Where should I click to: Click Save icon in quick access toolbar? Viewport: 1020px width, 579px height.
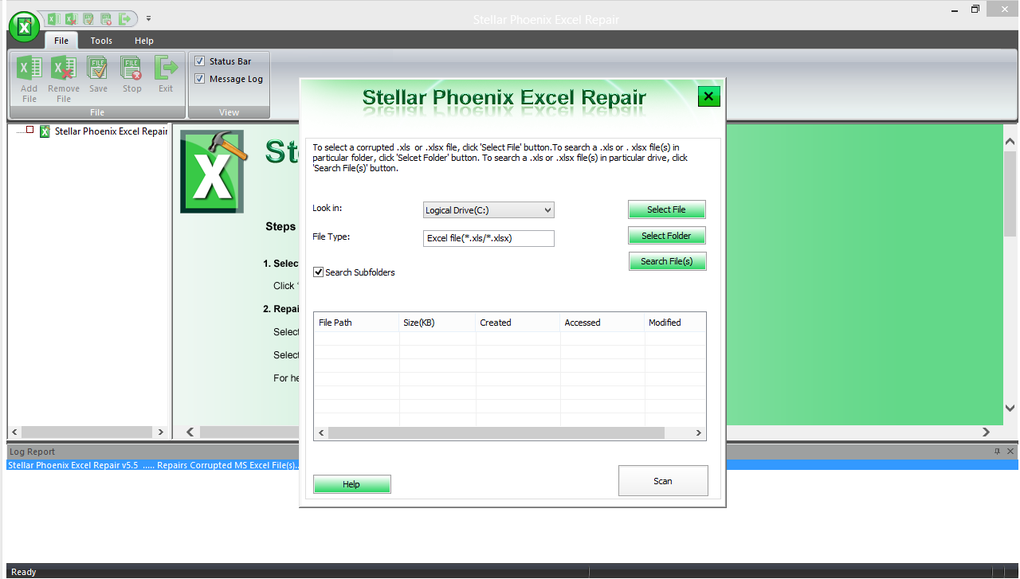point(88,19)
